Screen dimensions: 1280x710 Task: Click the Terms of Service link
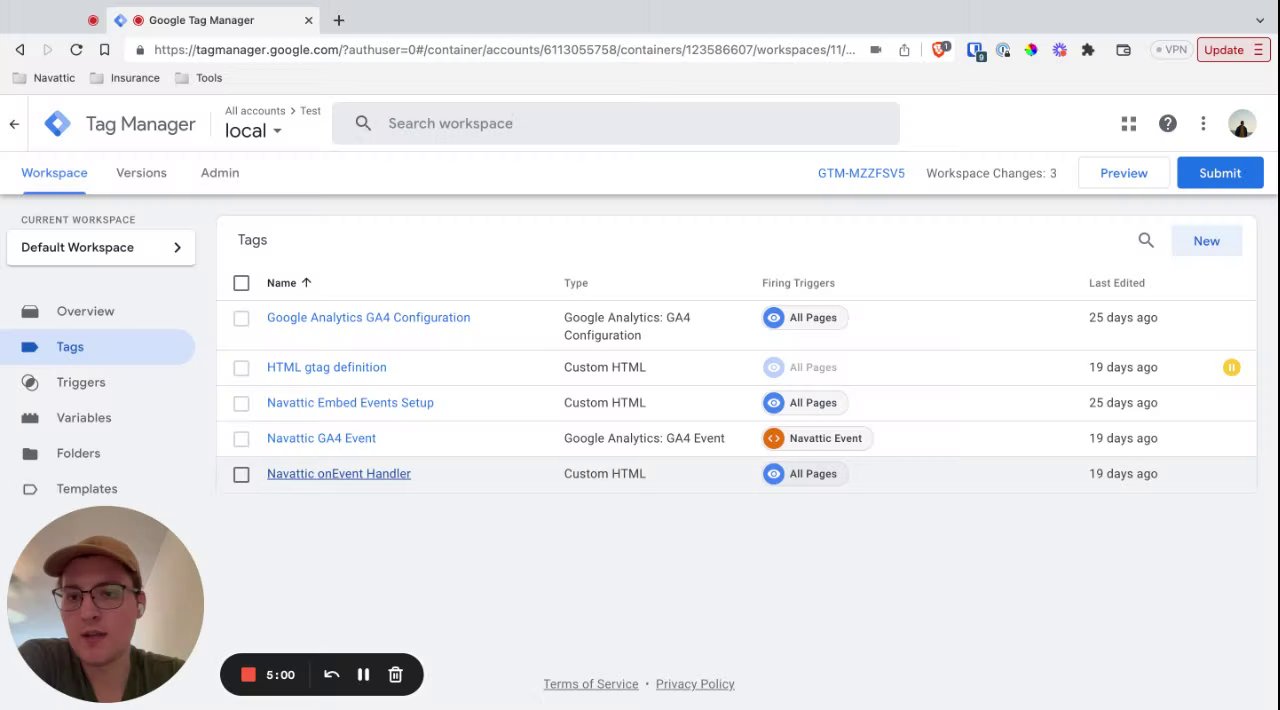click(591, 684)
